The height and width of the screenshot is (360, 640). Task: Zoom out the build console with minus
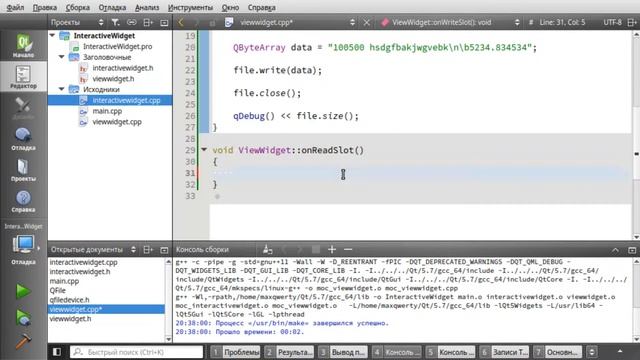348,249
